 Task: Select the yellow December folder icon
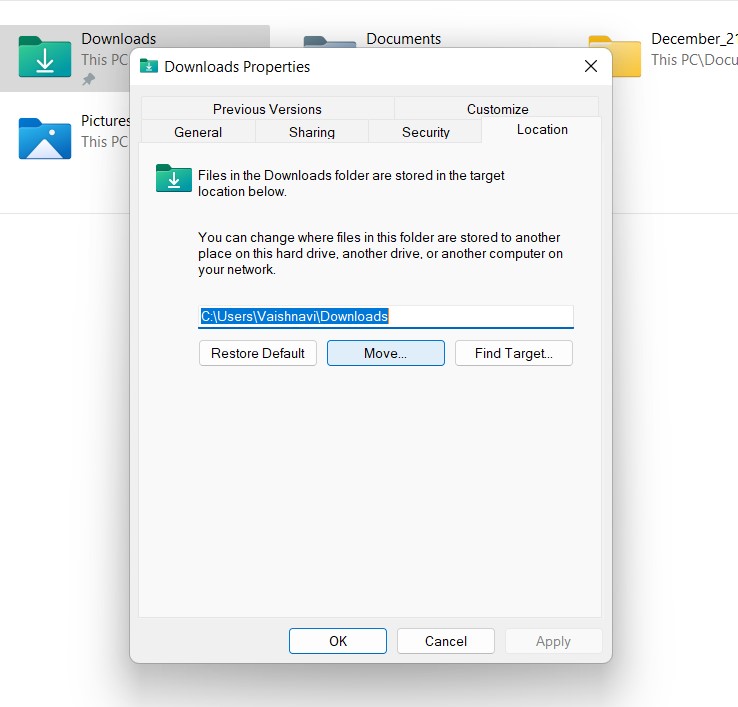click(x=614, y=56)
